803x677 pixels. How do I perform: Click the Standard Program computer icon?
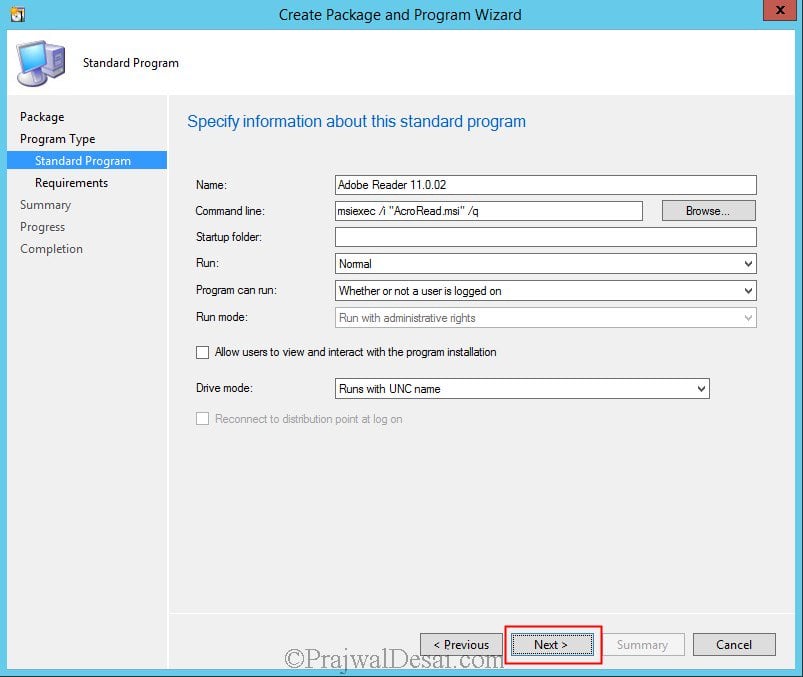[x=41, y=63]
